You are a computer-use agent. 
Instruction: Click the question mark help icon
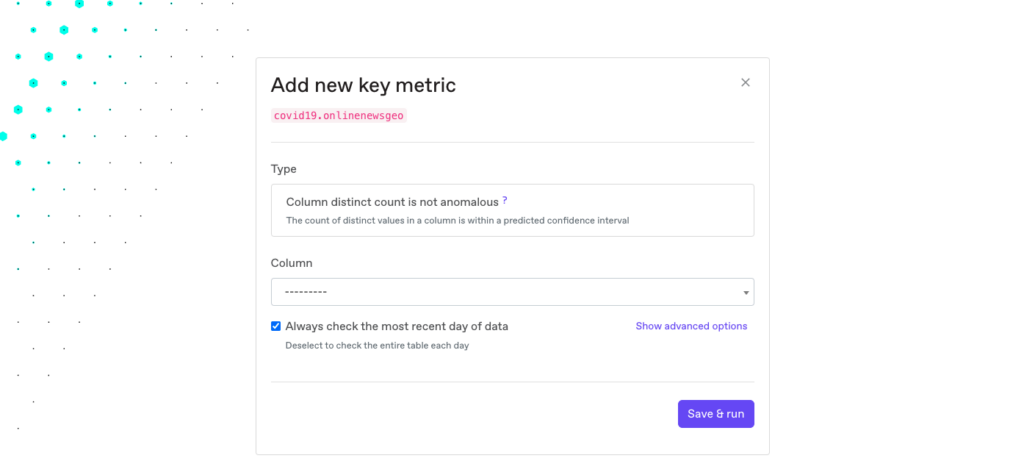point(505,200)
